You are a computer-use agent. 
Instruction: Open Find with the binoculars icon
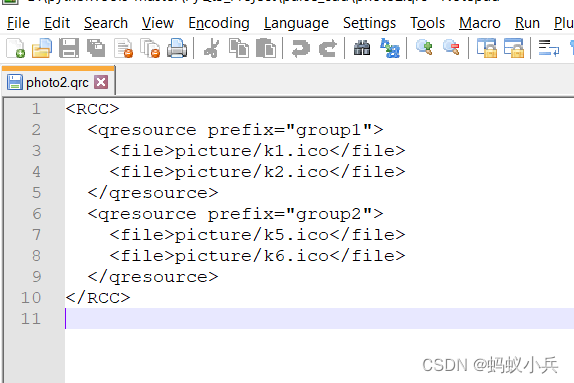[x=362, y=48]
